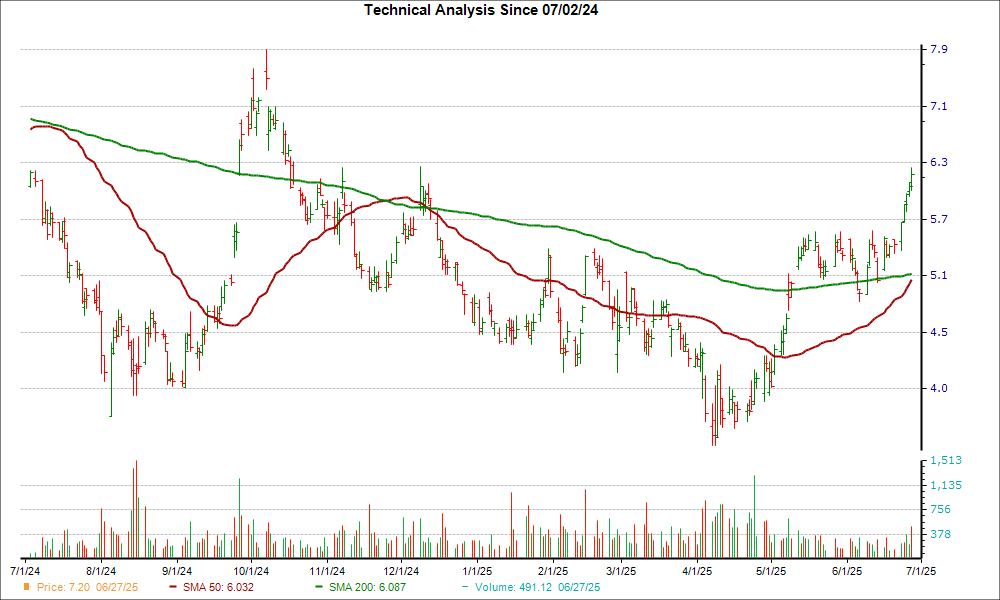Click the October 2024 price peak bar near 7.9
The height and width of the screenshot is (600, 1000).
point(266,69)
